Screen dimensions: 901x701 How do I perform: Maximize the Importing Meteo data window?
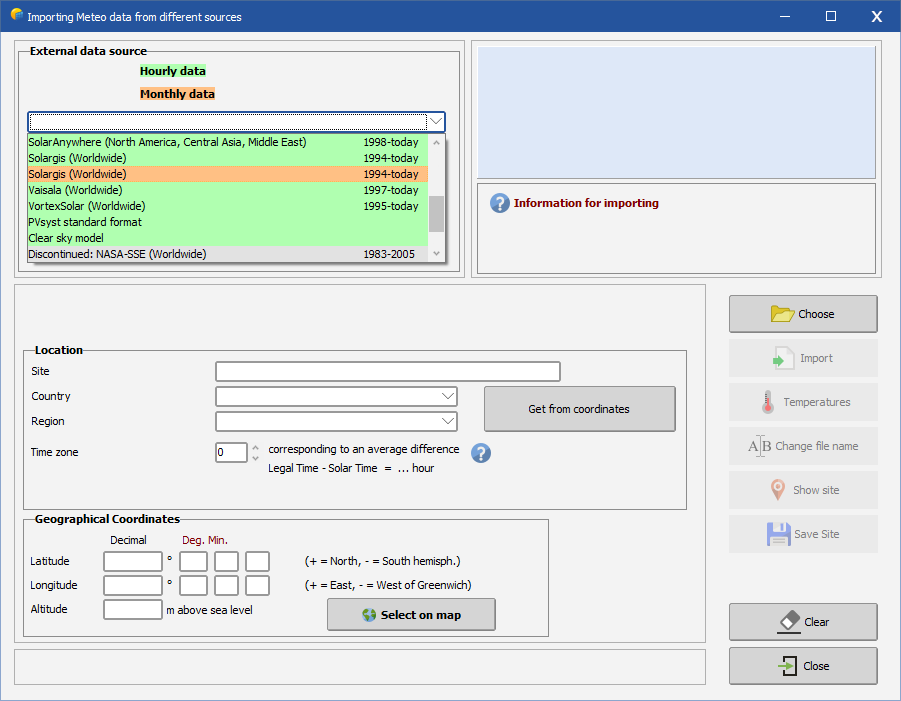pyautogui.click(x=831, y=16)
